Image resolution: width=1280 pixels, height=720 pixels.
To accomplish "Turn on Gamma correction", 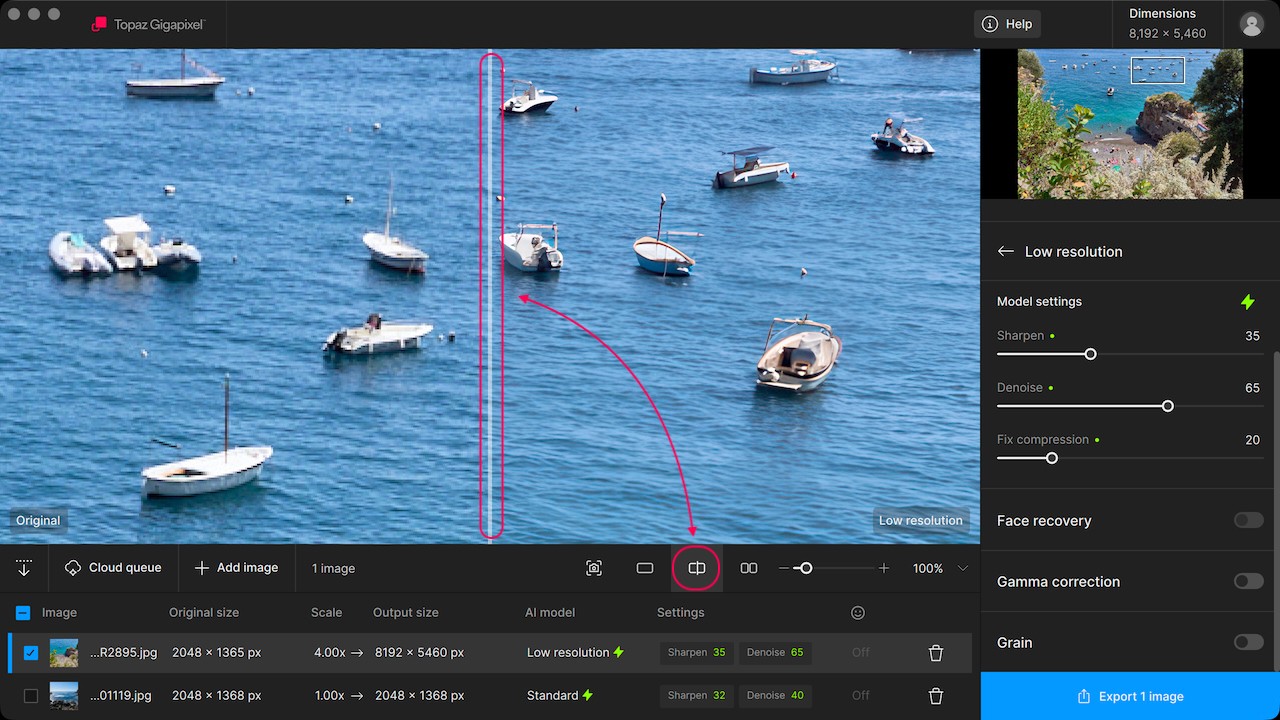I will pyautogui.click(x=1248, y=581).
